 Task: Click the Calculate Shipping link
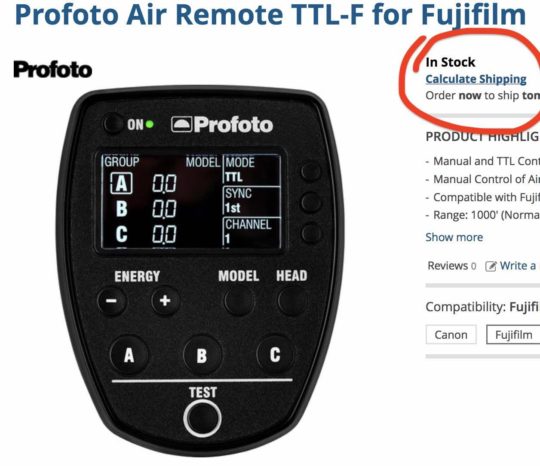coord(476,80)
